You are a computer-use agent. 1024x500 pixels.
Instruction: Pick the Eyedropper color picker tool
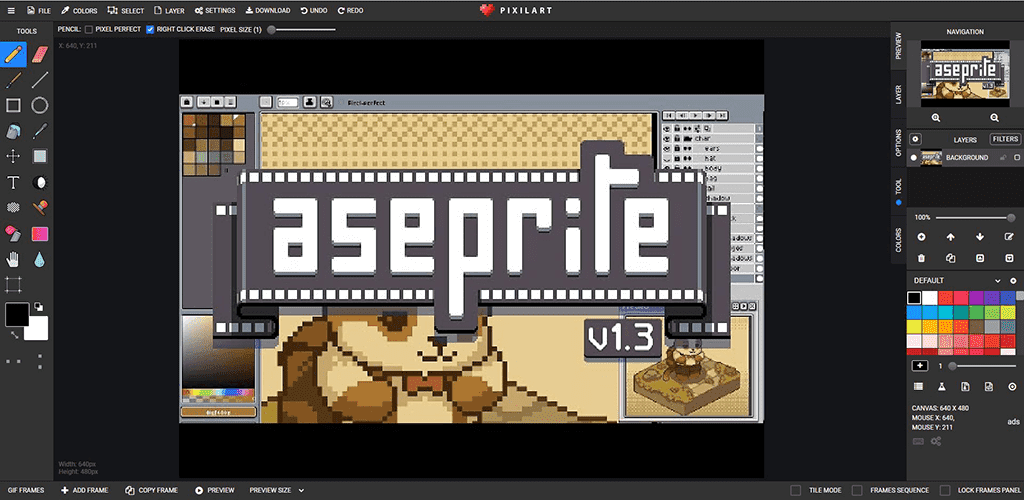[40, 131]
